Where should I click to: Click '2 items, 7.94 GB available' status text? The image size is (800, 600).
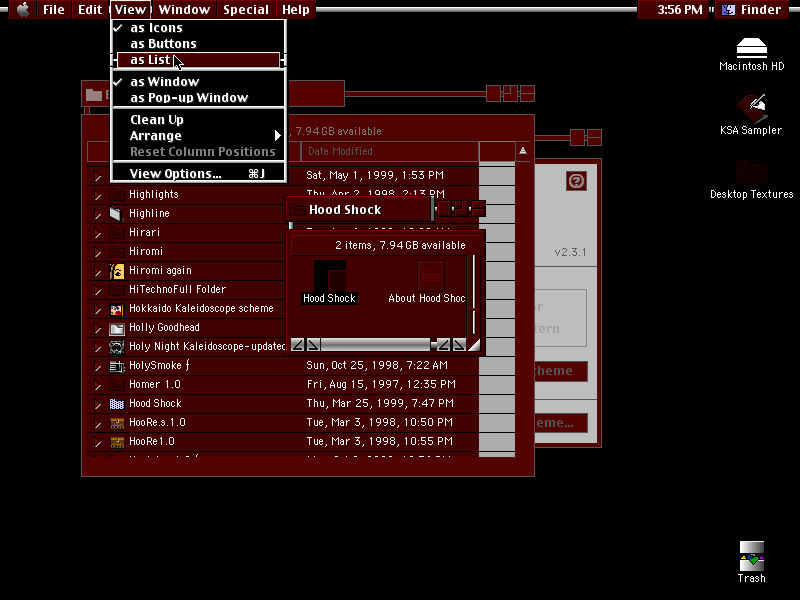[x=401, y=245]
